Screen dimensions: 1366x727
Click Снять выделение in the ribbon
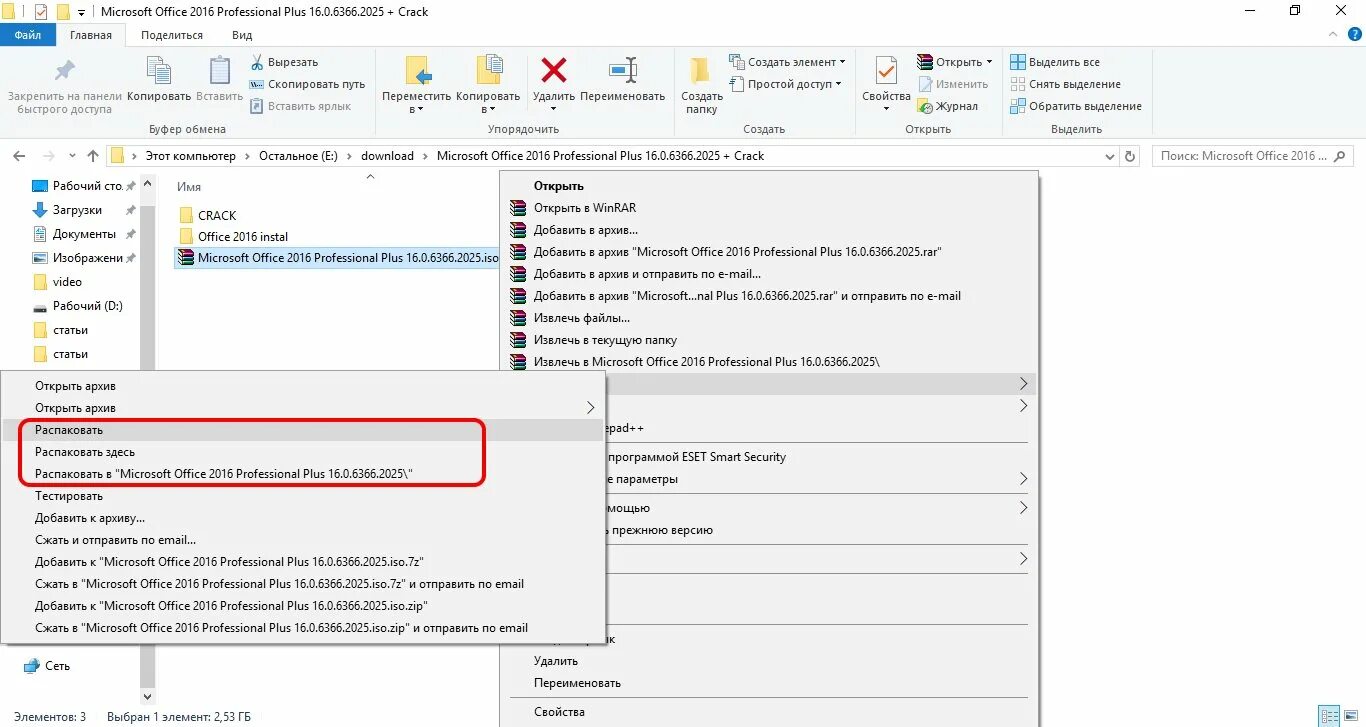pyautogui.click(x=1065, y=84)
